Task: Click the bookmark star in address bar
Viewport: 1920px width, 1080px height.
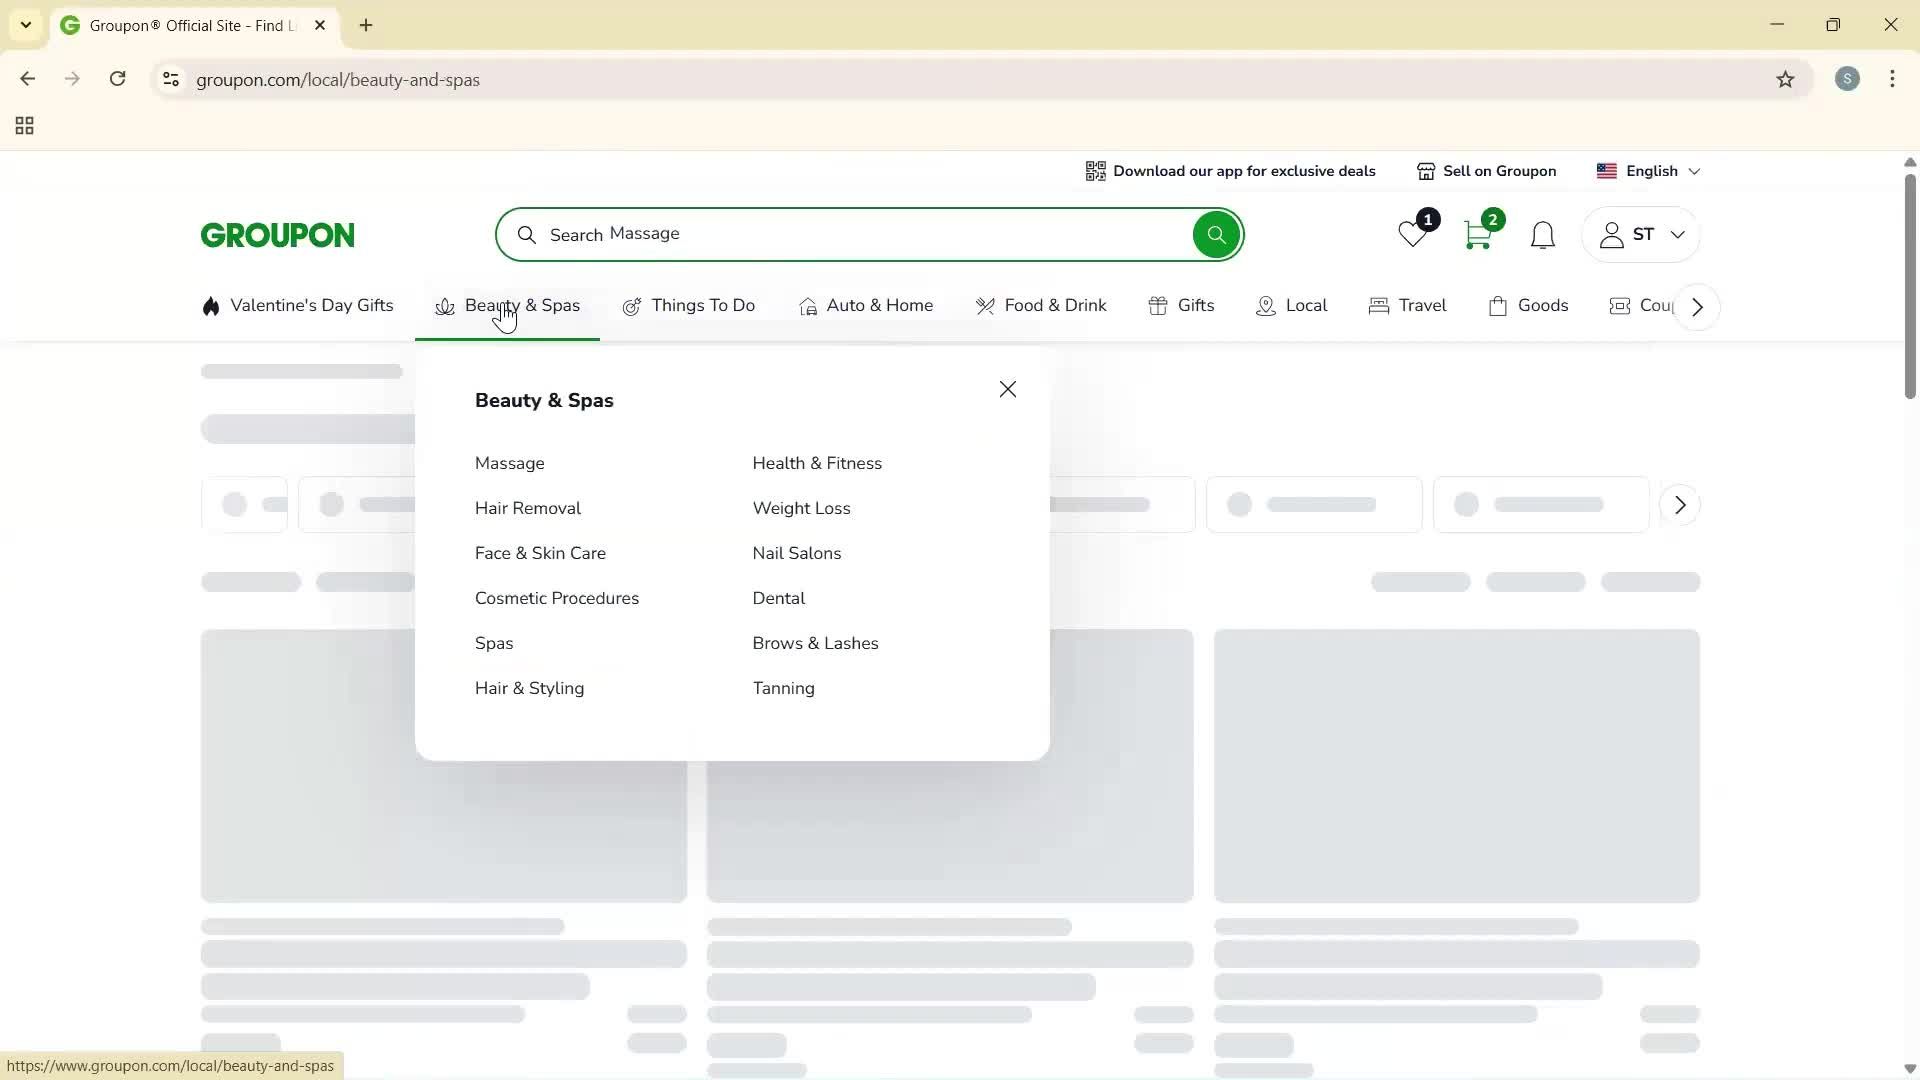Action: tap(1786, 79)
